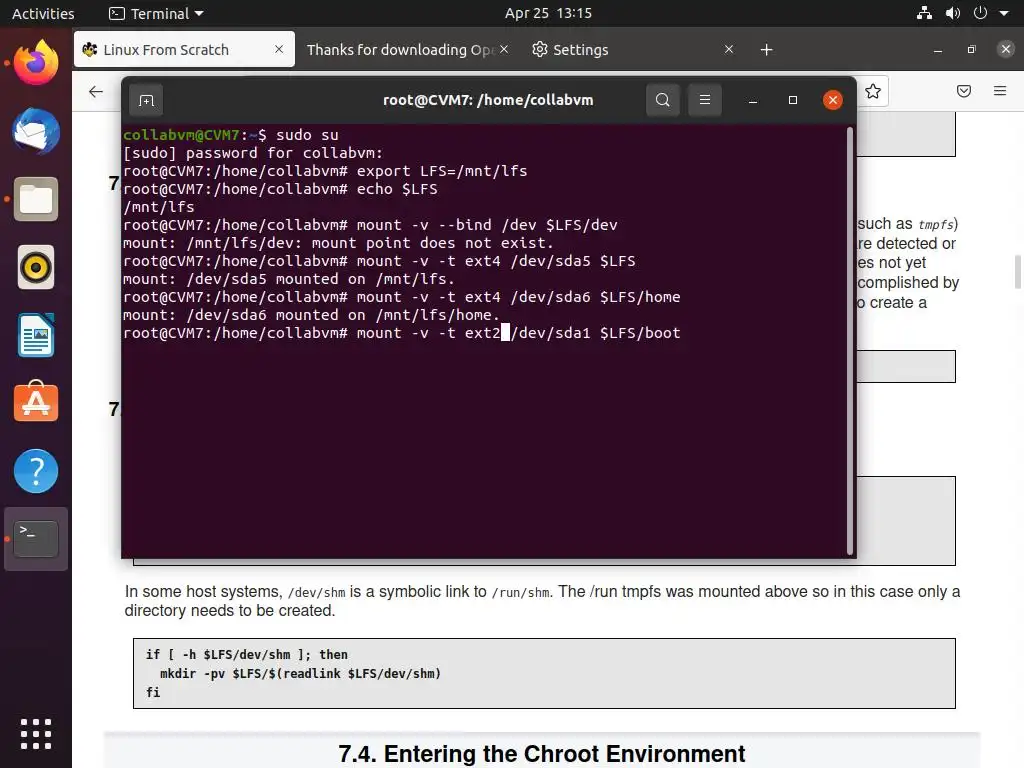Launch LibreOffice Writer from the dock
The height and width of the screenshot is (768, 1024).
(x=36, y=335)
